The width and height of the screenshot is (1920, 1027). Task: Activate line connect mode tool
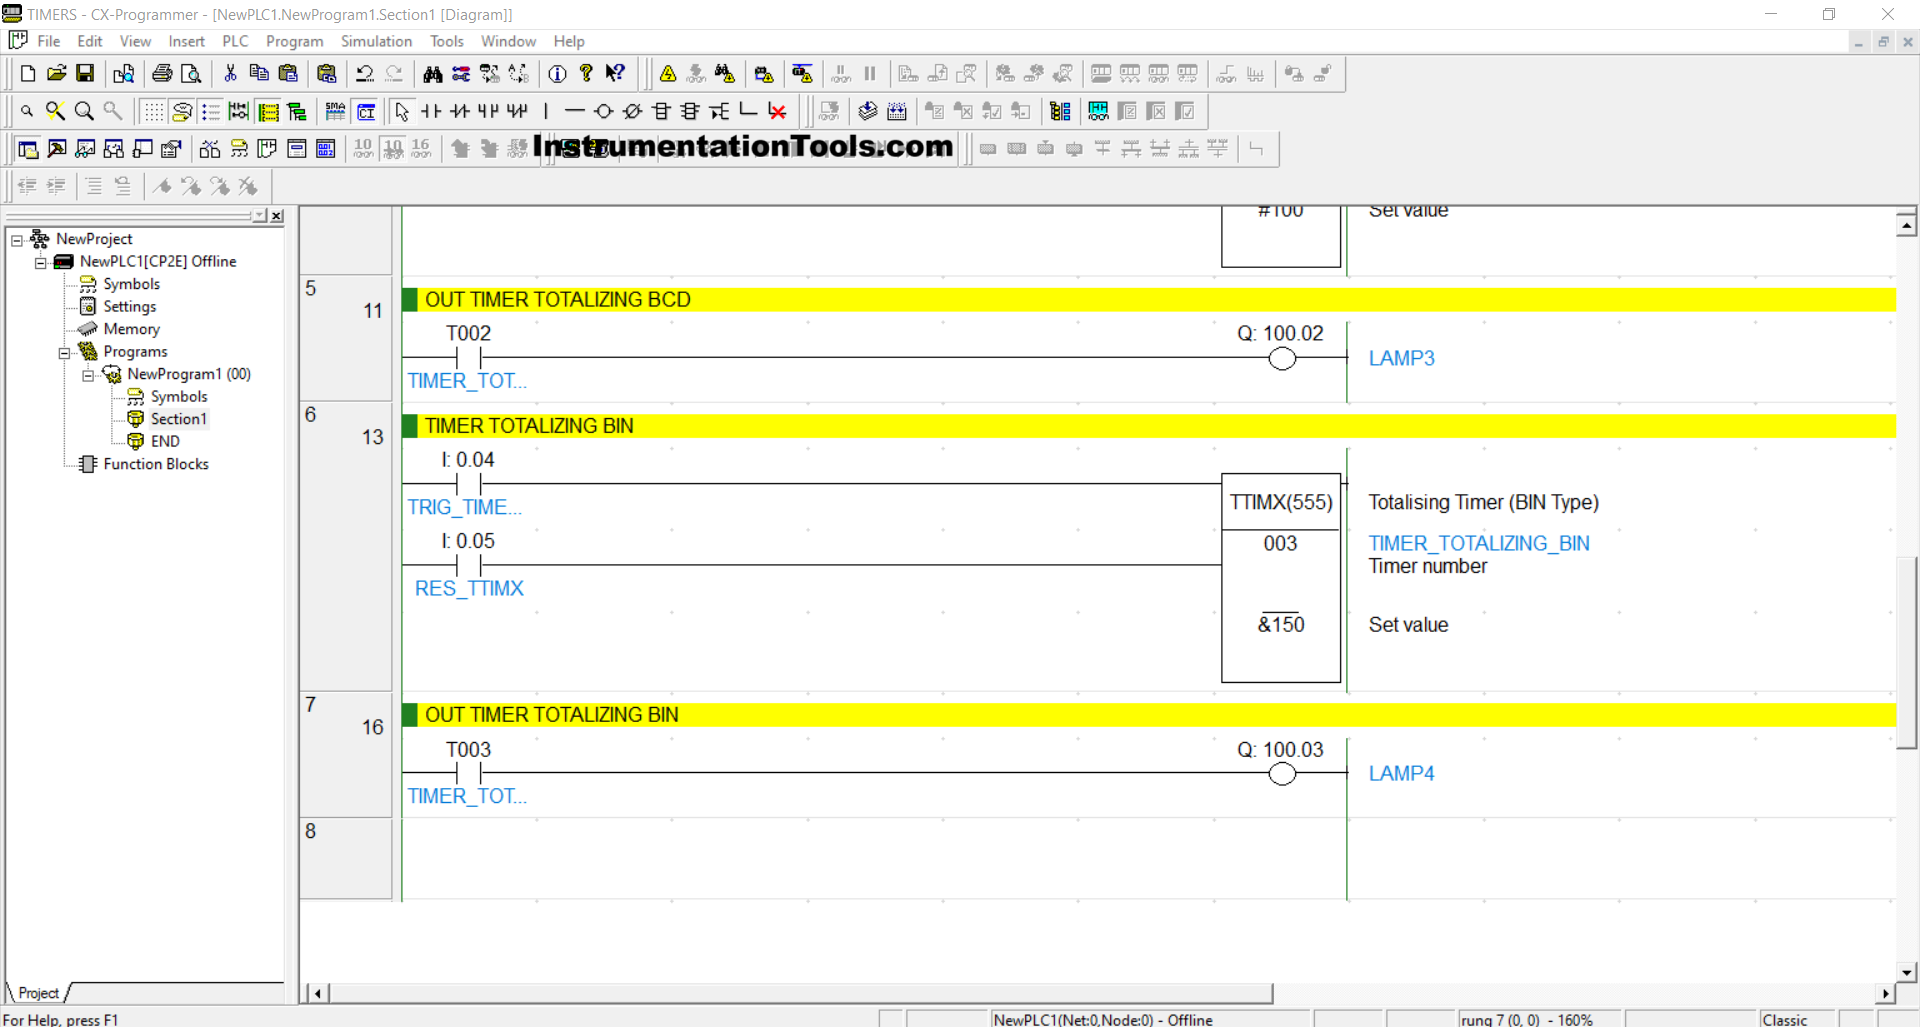tap(748, 111)
